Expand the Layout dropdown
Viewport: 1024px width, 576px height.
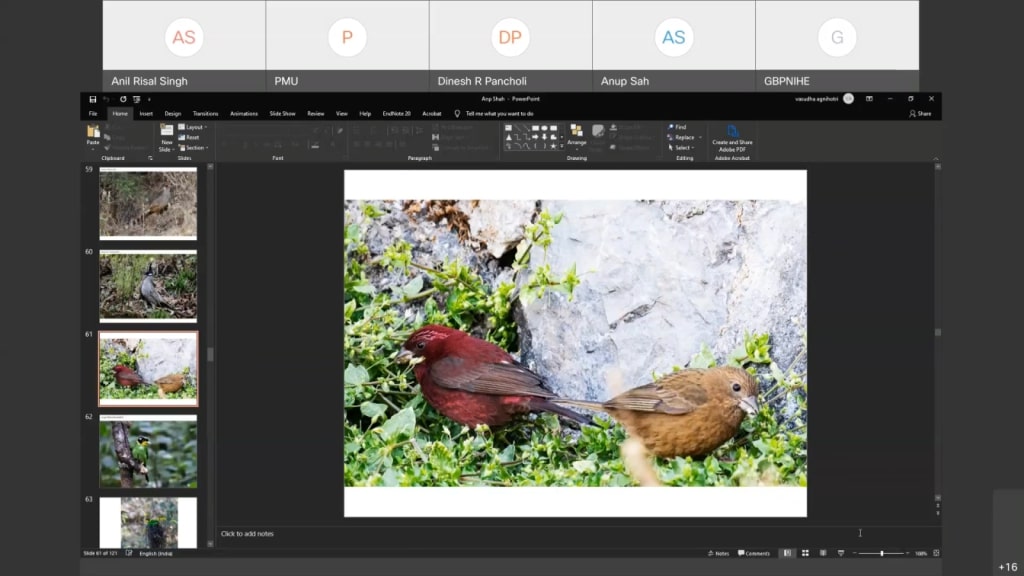[x=194, y=127]
